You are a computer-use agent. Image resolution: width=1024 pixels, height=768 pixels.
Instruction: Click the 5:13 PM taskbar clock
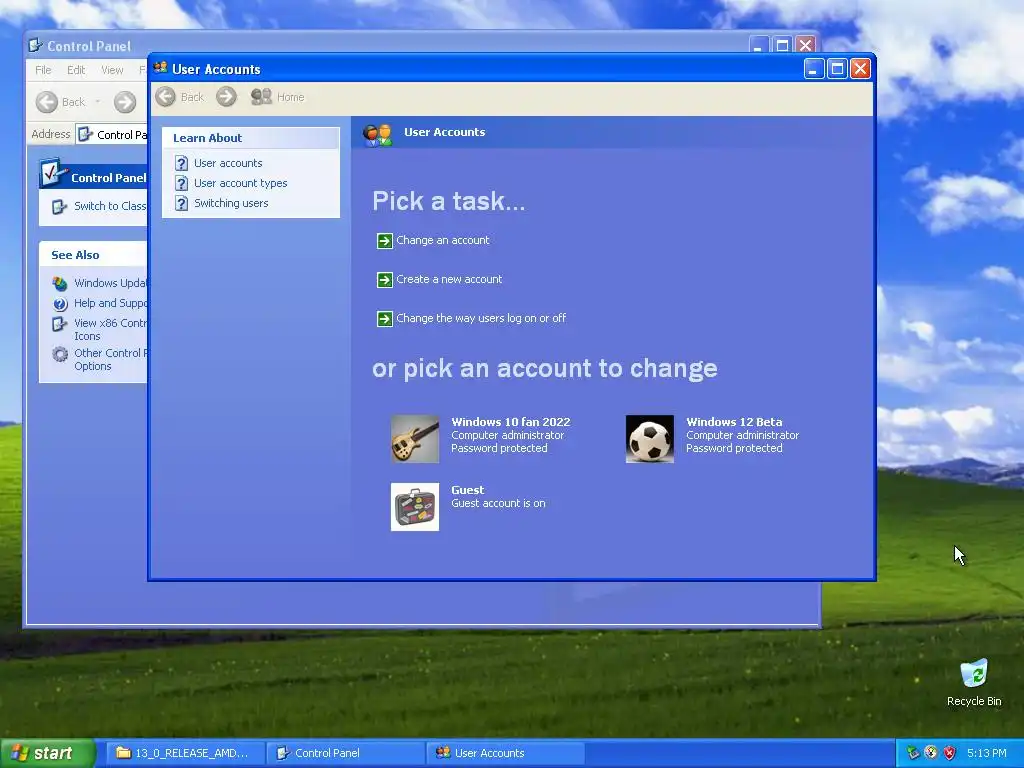point(986,753)
